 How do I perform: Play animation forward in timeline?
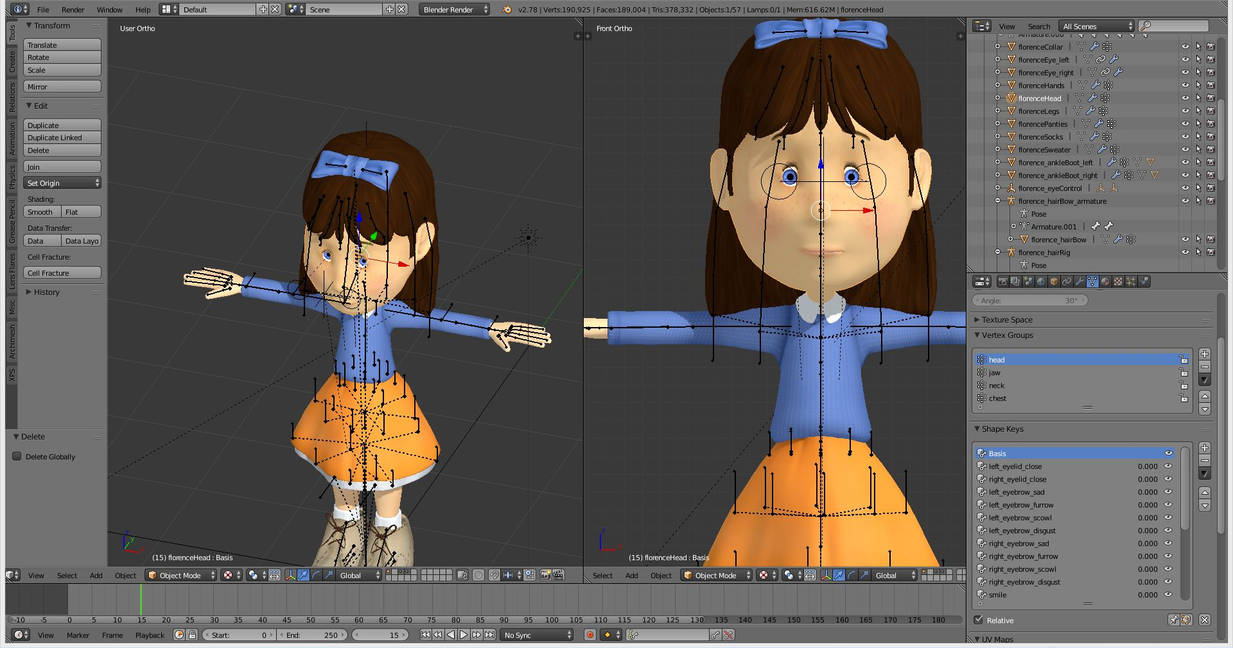click(464, 635)
